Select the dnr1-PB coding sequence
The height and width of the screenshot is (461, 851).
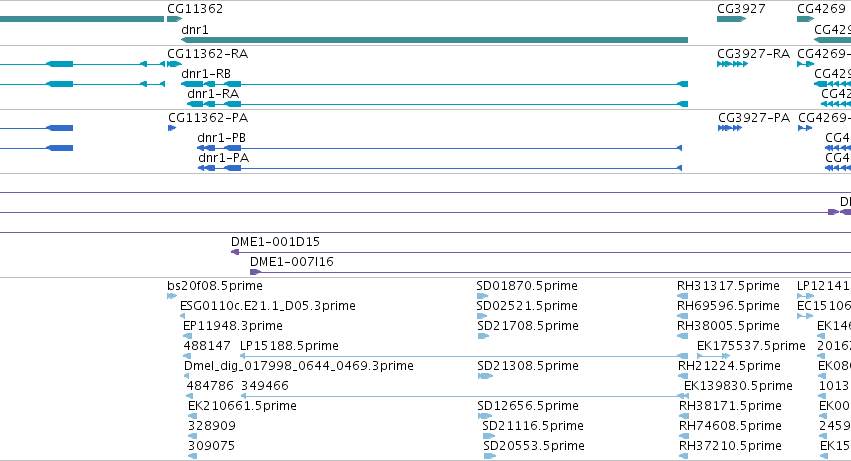221,138
